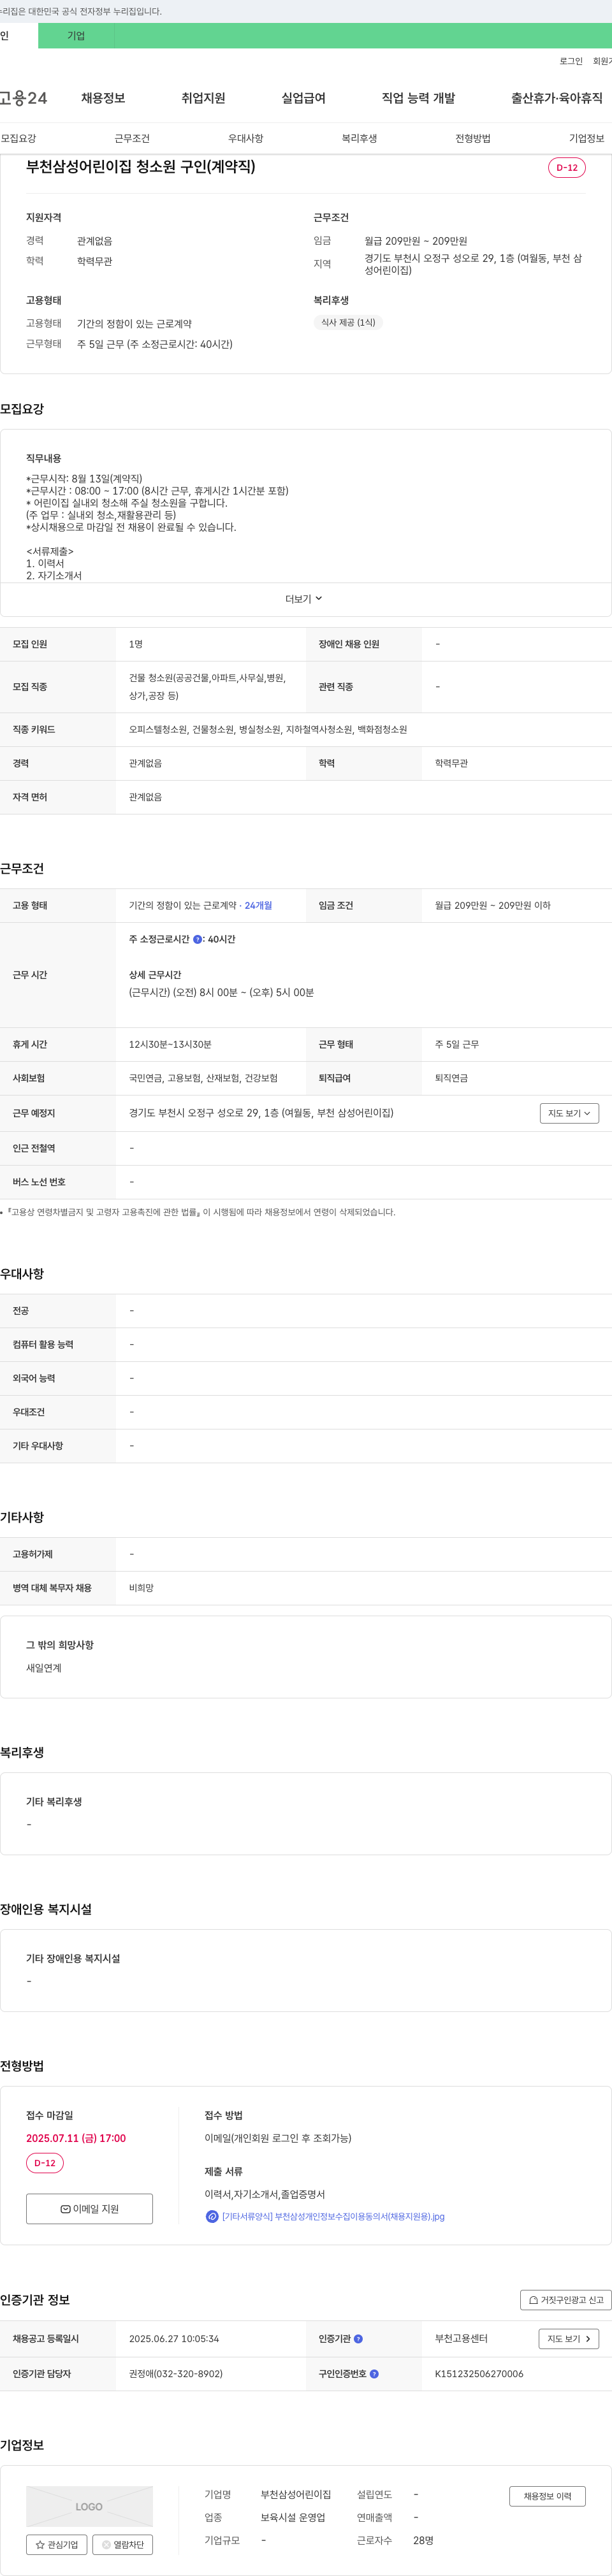Click the 2025.06.27 10:05:34 registration date

click(x=174, y=2339)
